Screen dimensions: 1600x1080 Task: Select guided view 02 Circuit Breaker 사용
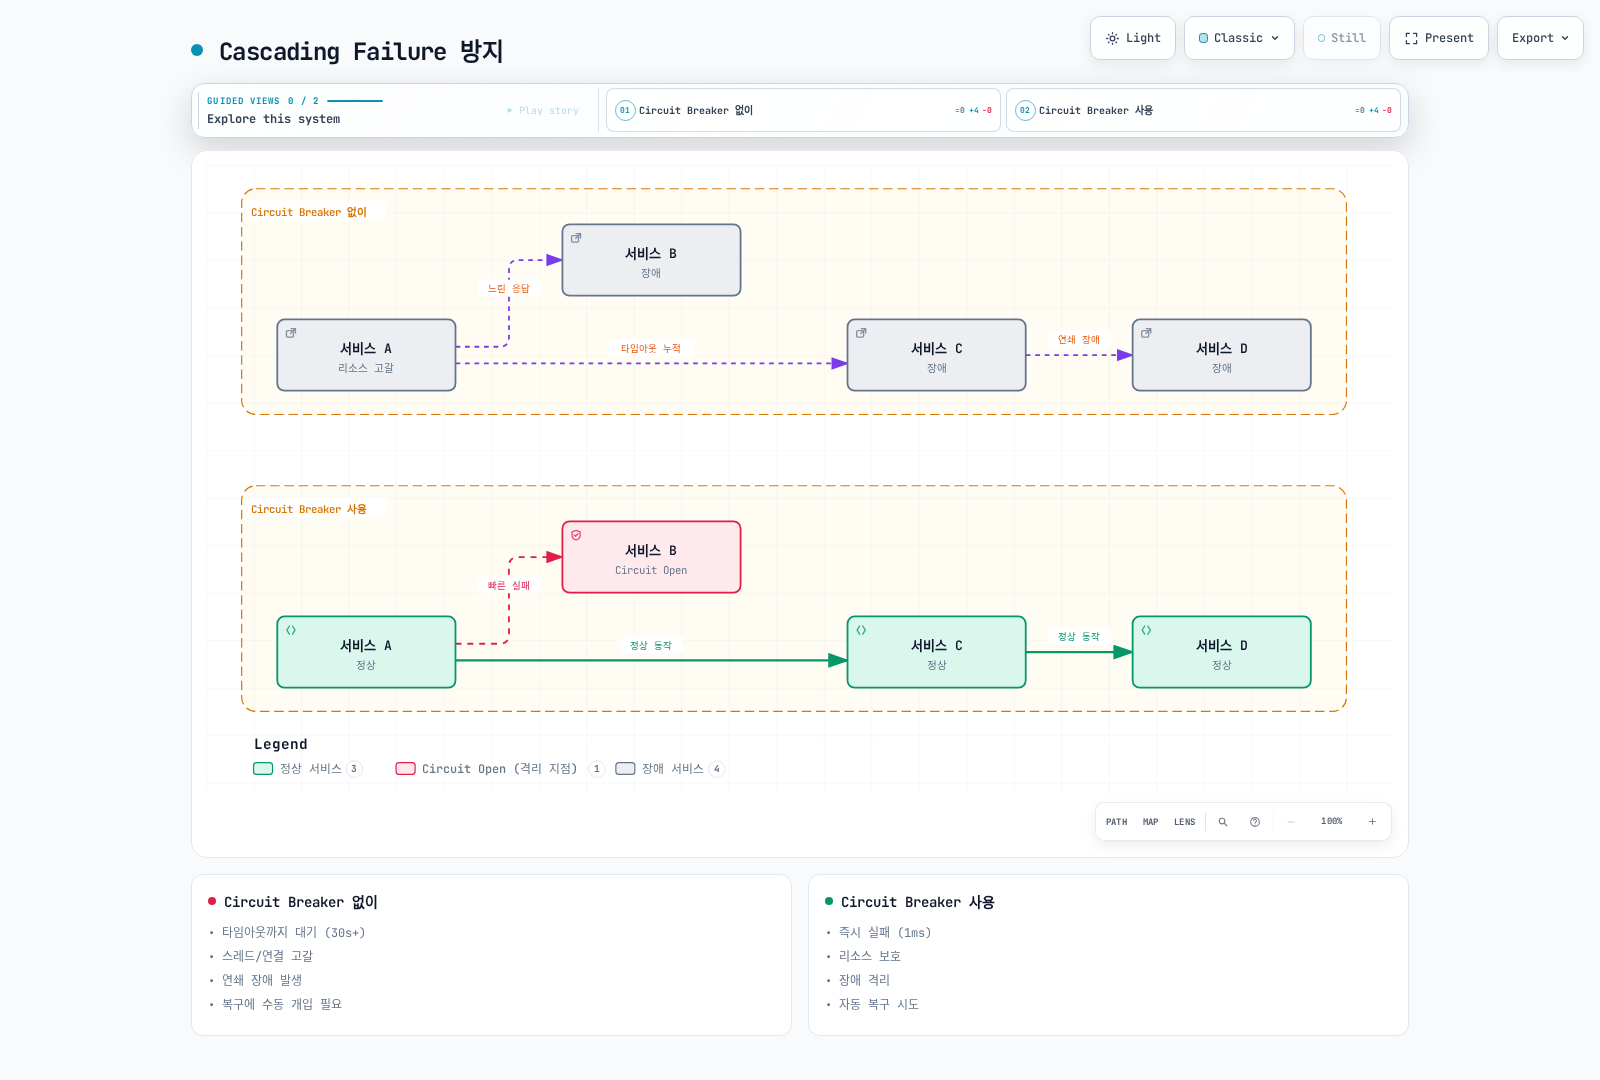[x=1203, y=110]
